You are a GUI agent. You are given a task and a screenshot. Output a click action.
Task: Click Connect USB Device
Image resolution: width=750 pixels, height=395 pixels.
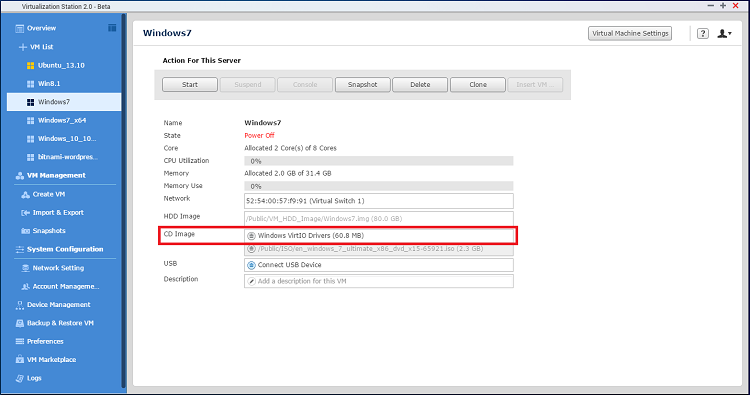(379, 265)
